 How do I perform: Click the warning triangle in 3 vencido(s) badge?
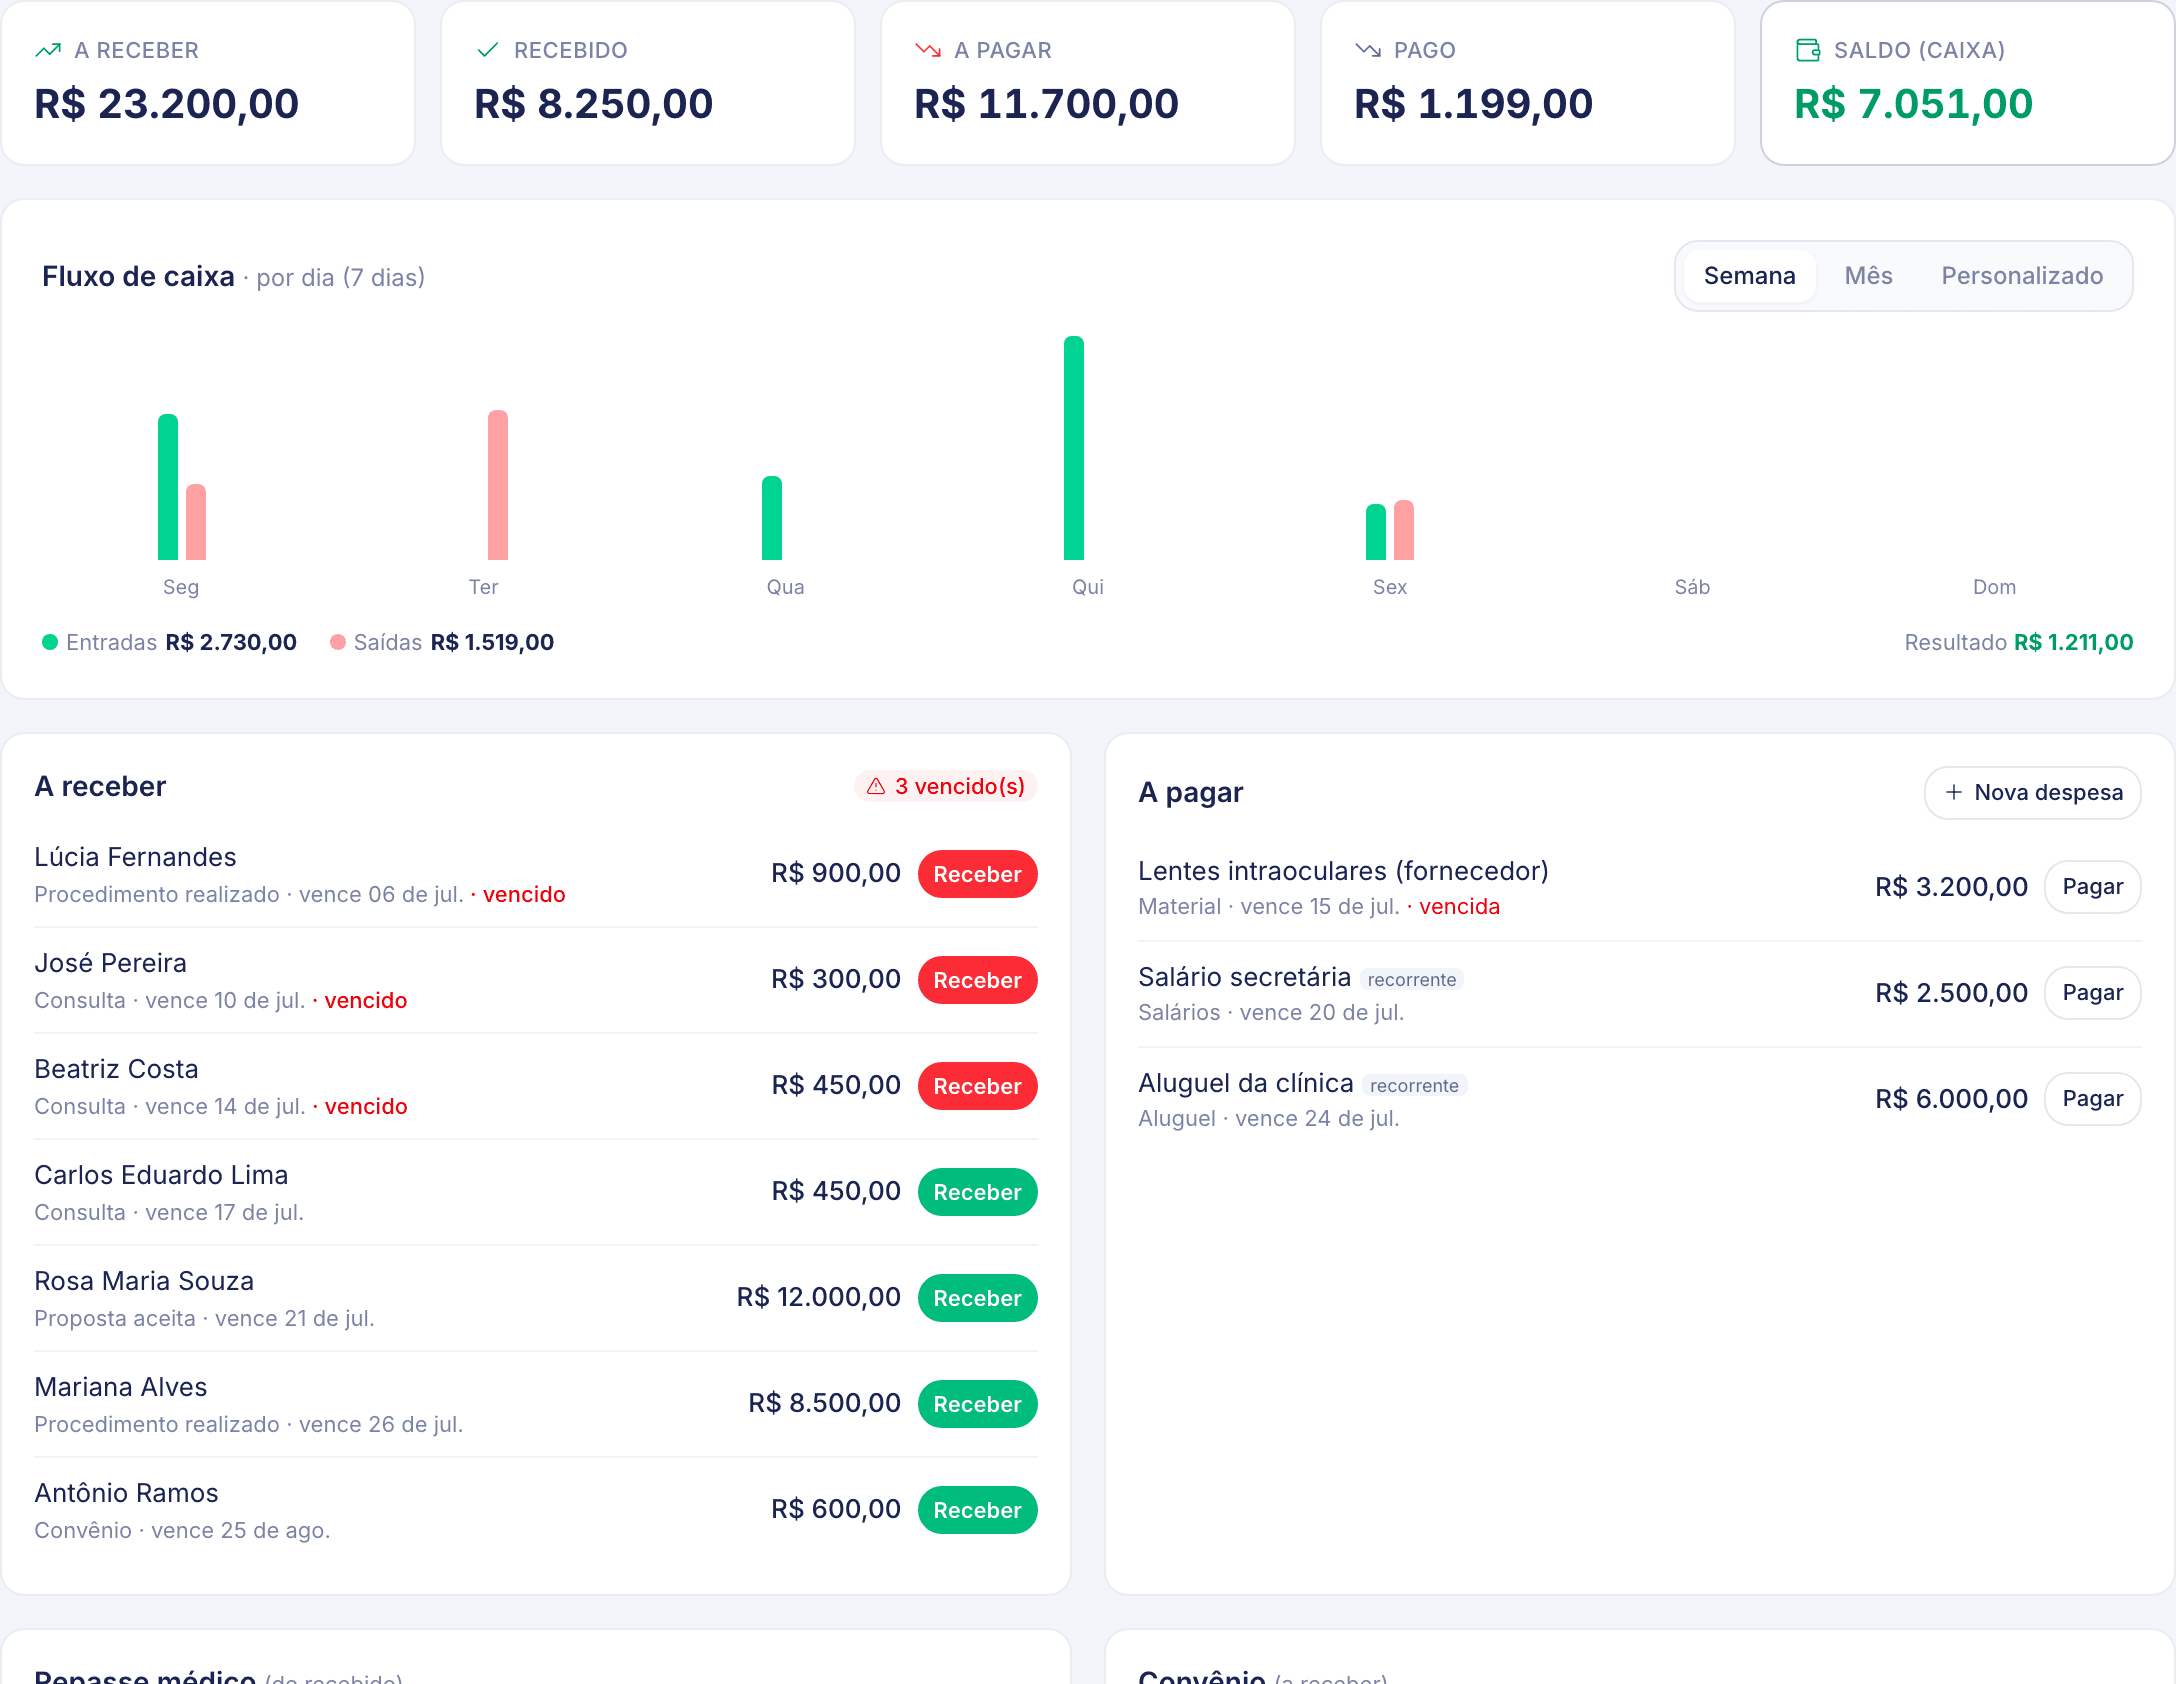[876, 787]
